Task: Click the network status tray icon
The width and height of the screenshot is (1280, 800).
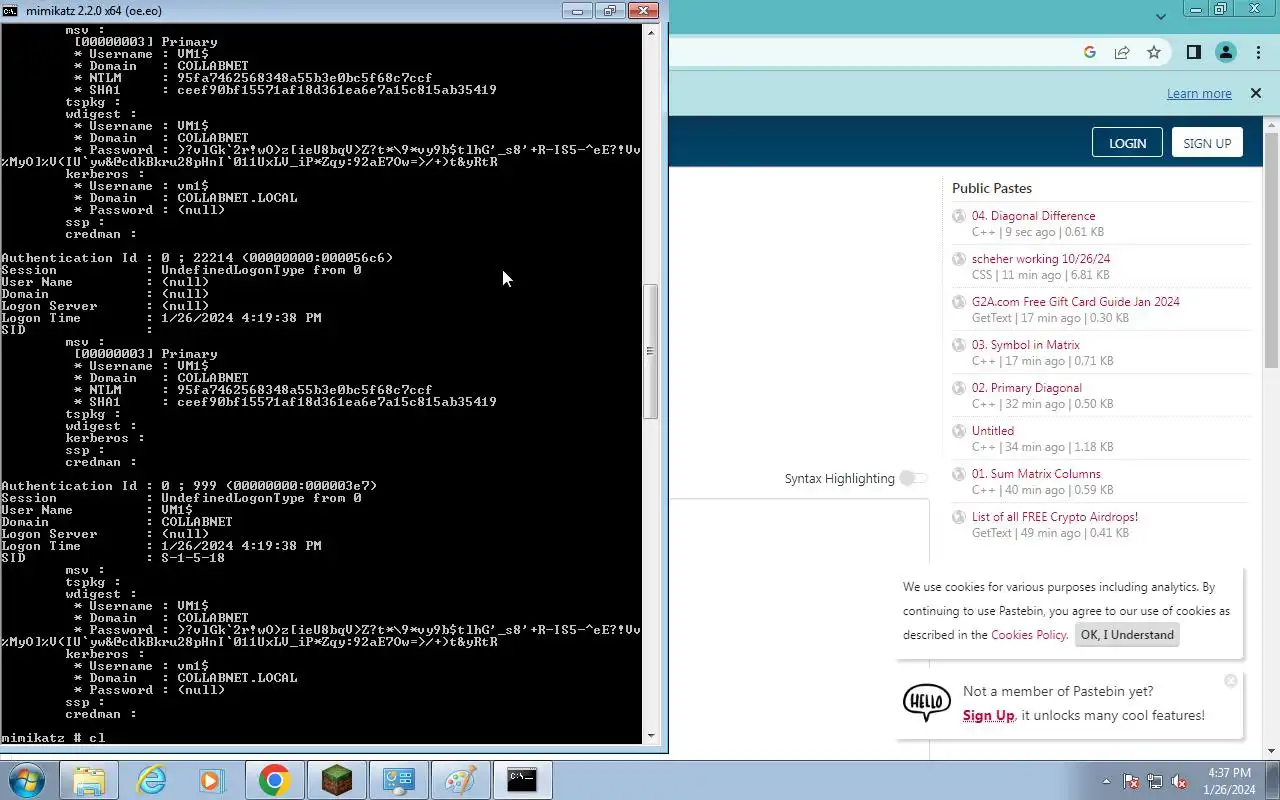Action: pos(1155,781)
